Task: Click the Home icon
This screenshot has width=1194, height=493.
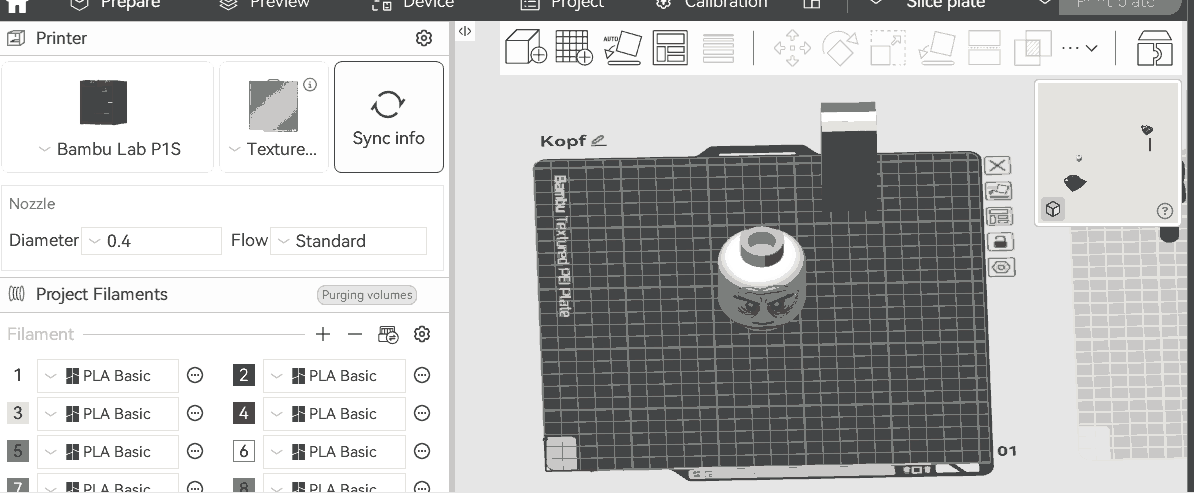Action: coord(17,5)
